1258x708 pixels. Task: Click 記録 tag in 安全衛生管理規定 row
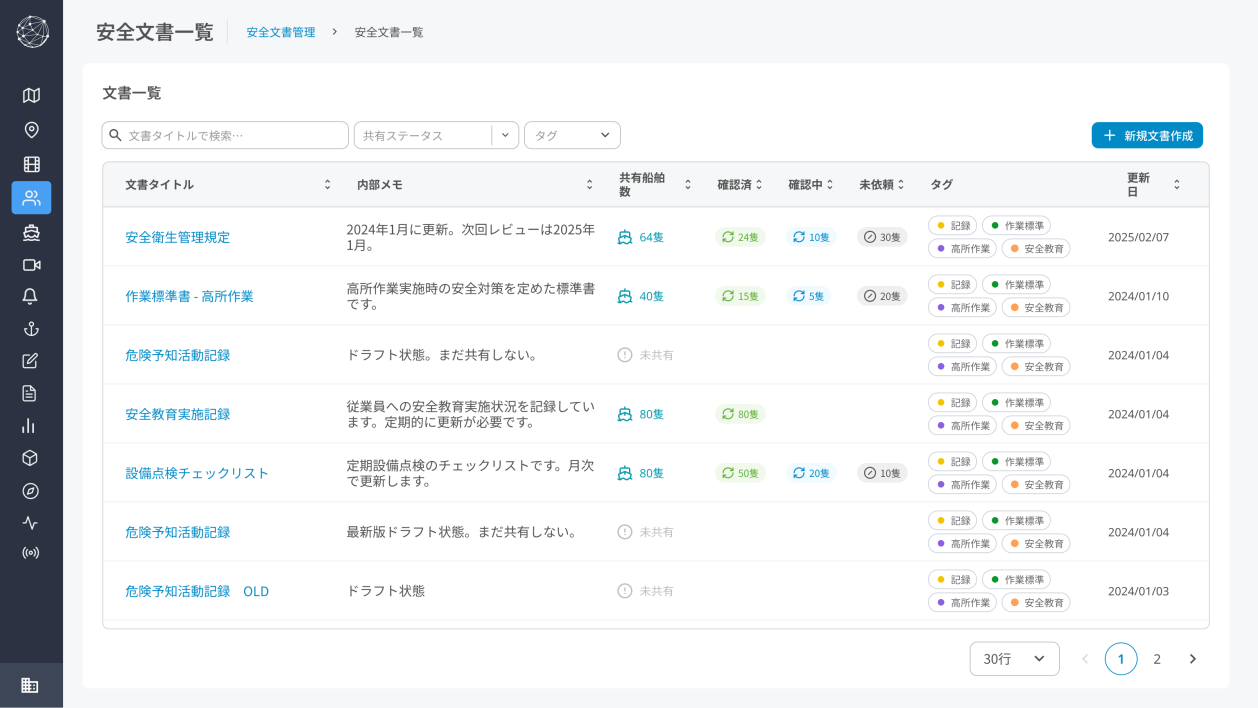pos(952,226)
